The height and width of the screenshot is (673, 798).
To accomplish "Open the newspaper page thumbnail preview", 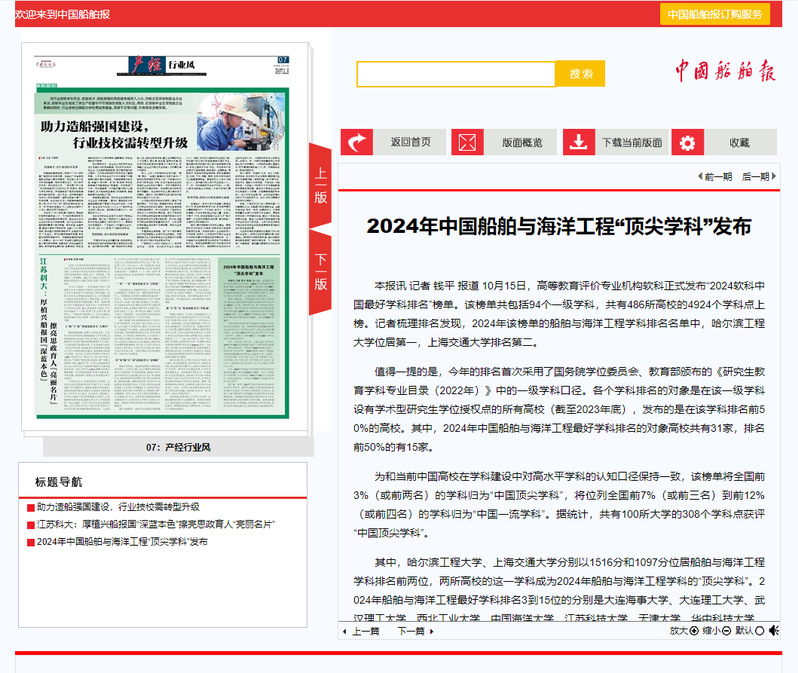I will [x=167, y=240].
